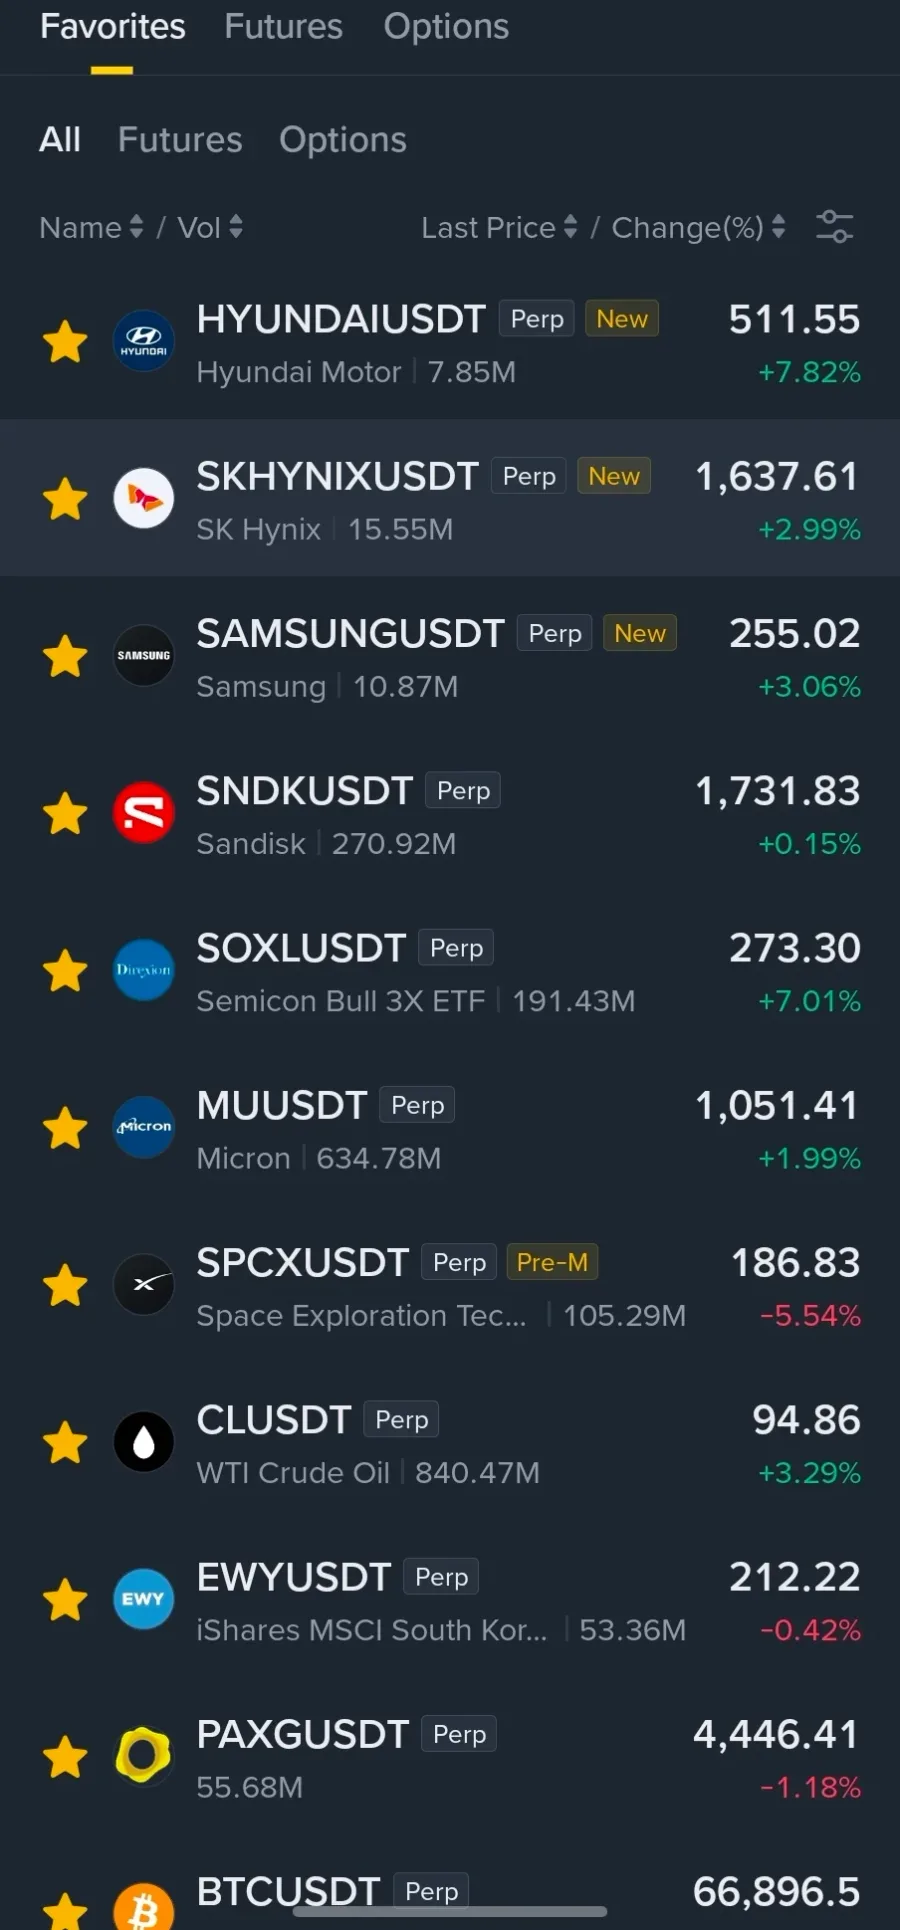900x1930 pixels.
Task: Remove SOXLUSDT from favorites using star
Action: (x=65, y=970)
